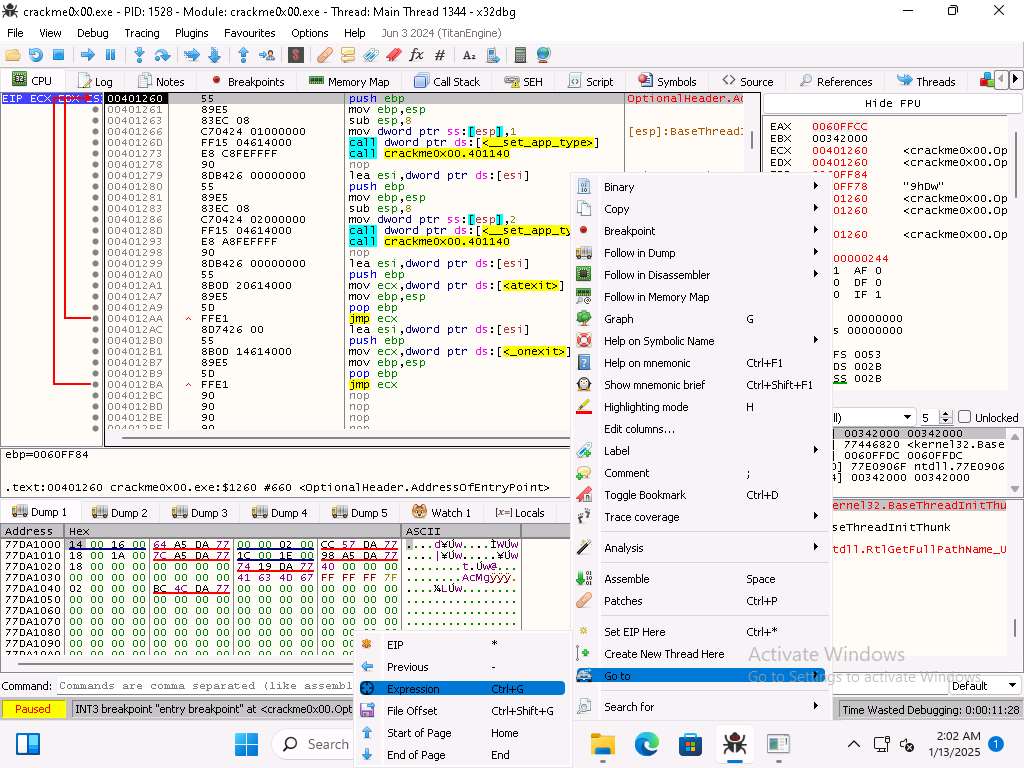
Task: Click the fx functions toolbar icon
Action: tap(416, 55)
